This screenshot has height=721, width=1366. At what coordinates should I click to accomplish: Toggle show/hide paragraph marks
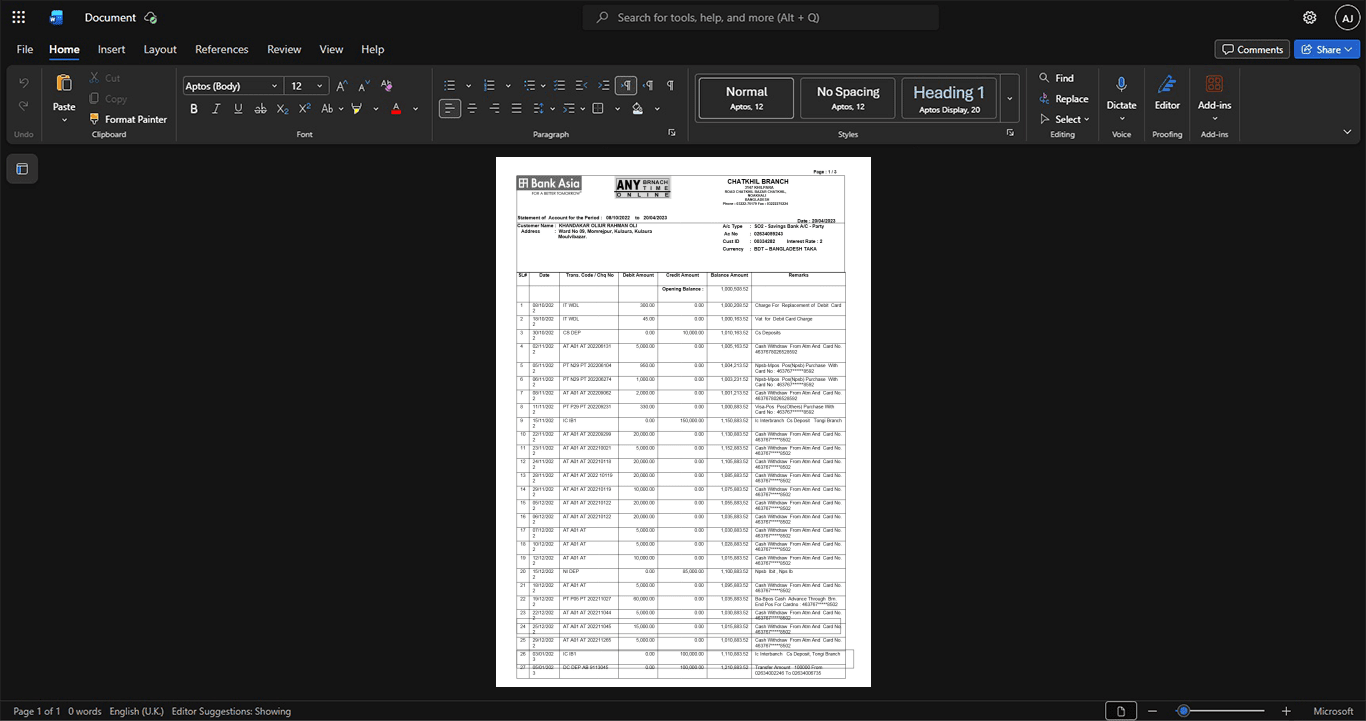[670, 86]
